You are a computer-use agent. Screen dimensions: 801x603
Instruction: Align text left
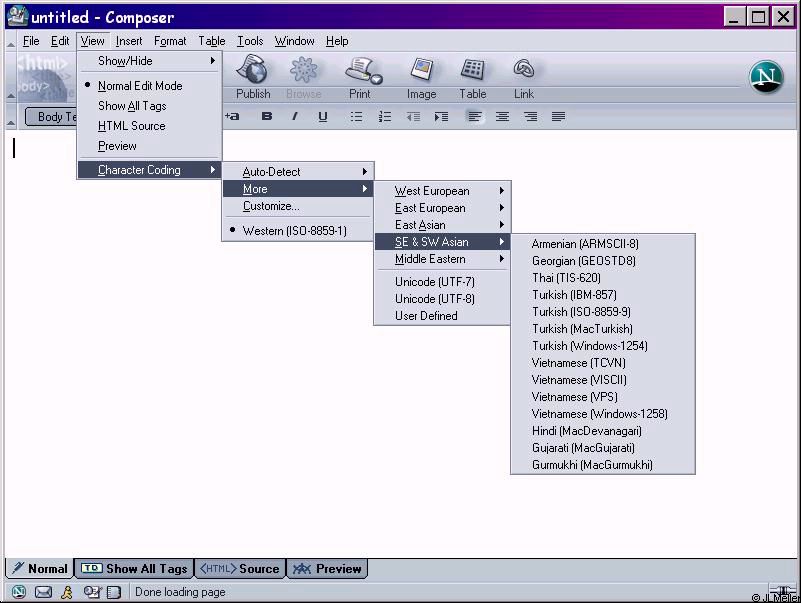475,117
